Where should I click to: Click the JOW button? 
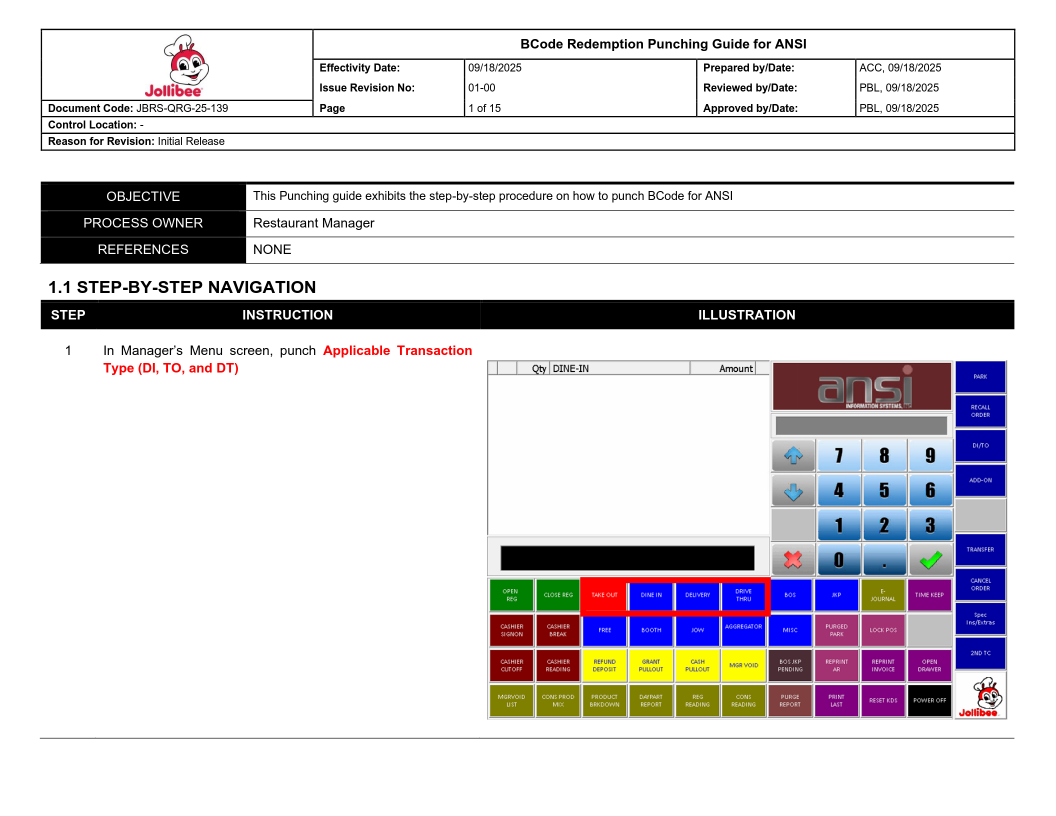pyautogui.click(x=698, y=630)
